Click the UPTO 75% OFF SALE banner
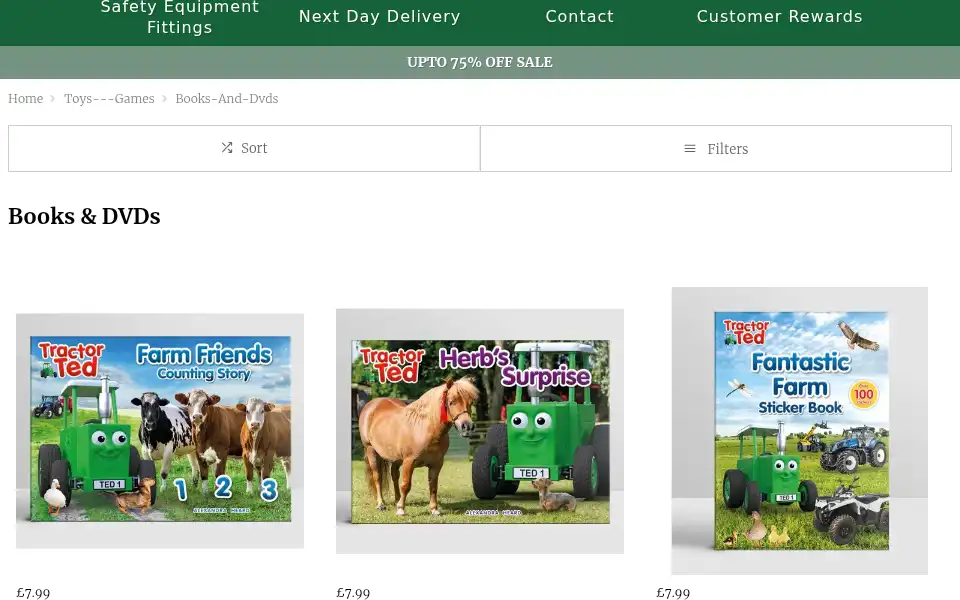 click(x=479, y=62)
